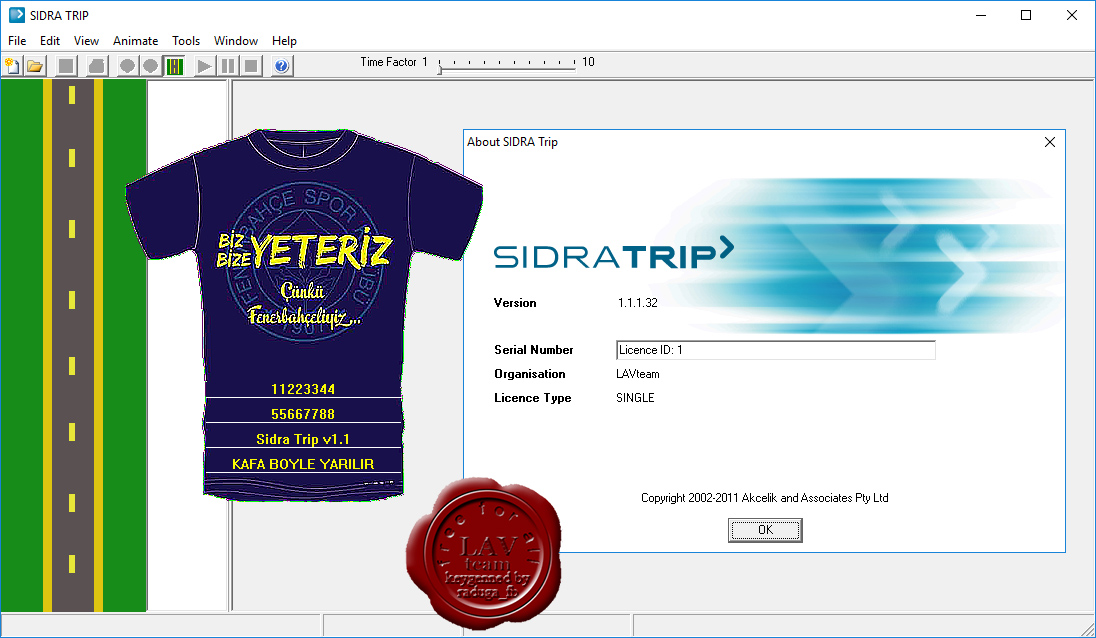Stop the animation using the square button after pause

click(x=251, y=66)
